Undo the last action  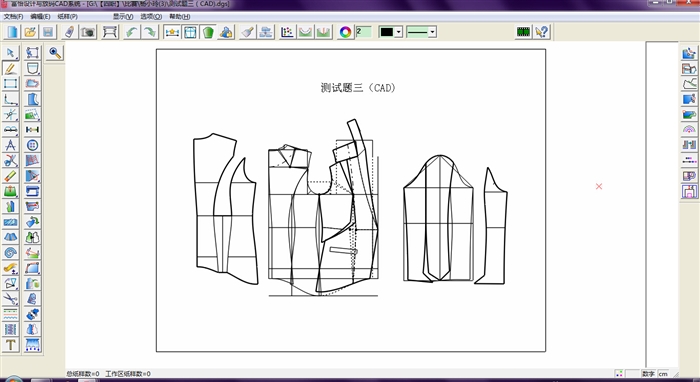click(132, 32)
